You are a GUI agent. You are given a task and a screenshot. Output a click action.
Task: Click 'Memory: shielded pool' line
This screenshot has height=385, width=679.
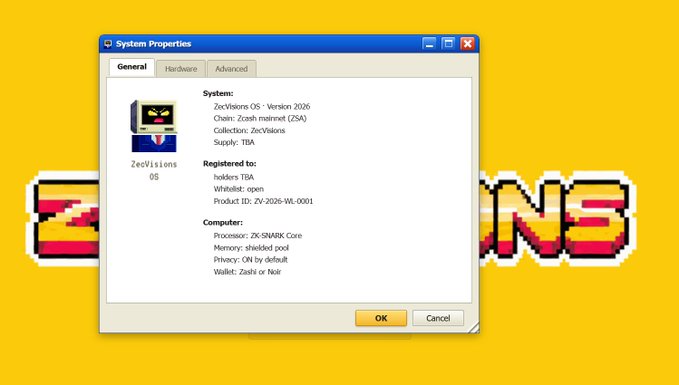(x=251, y=248)
